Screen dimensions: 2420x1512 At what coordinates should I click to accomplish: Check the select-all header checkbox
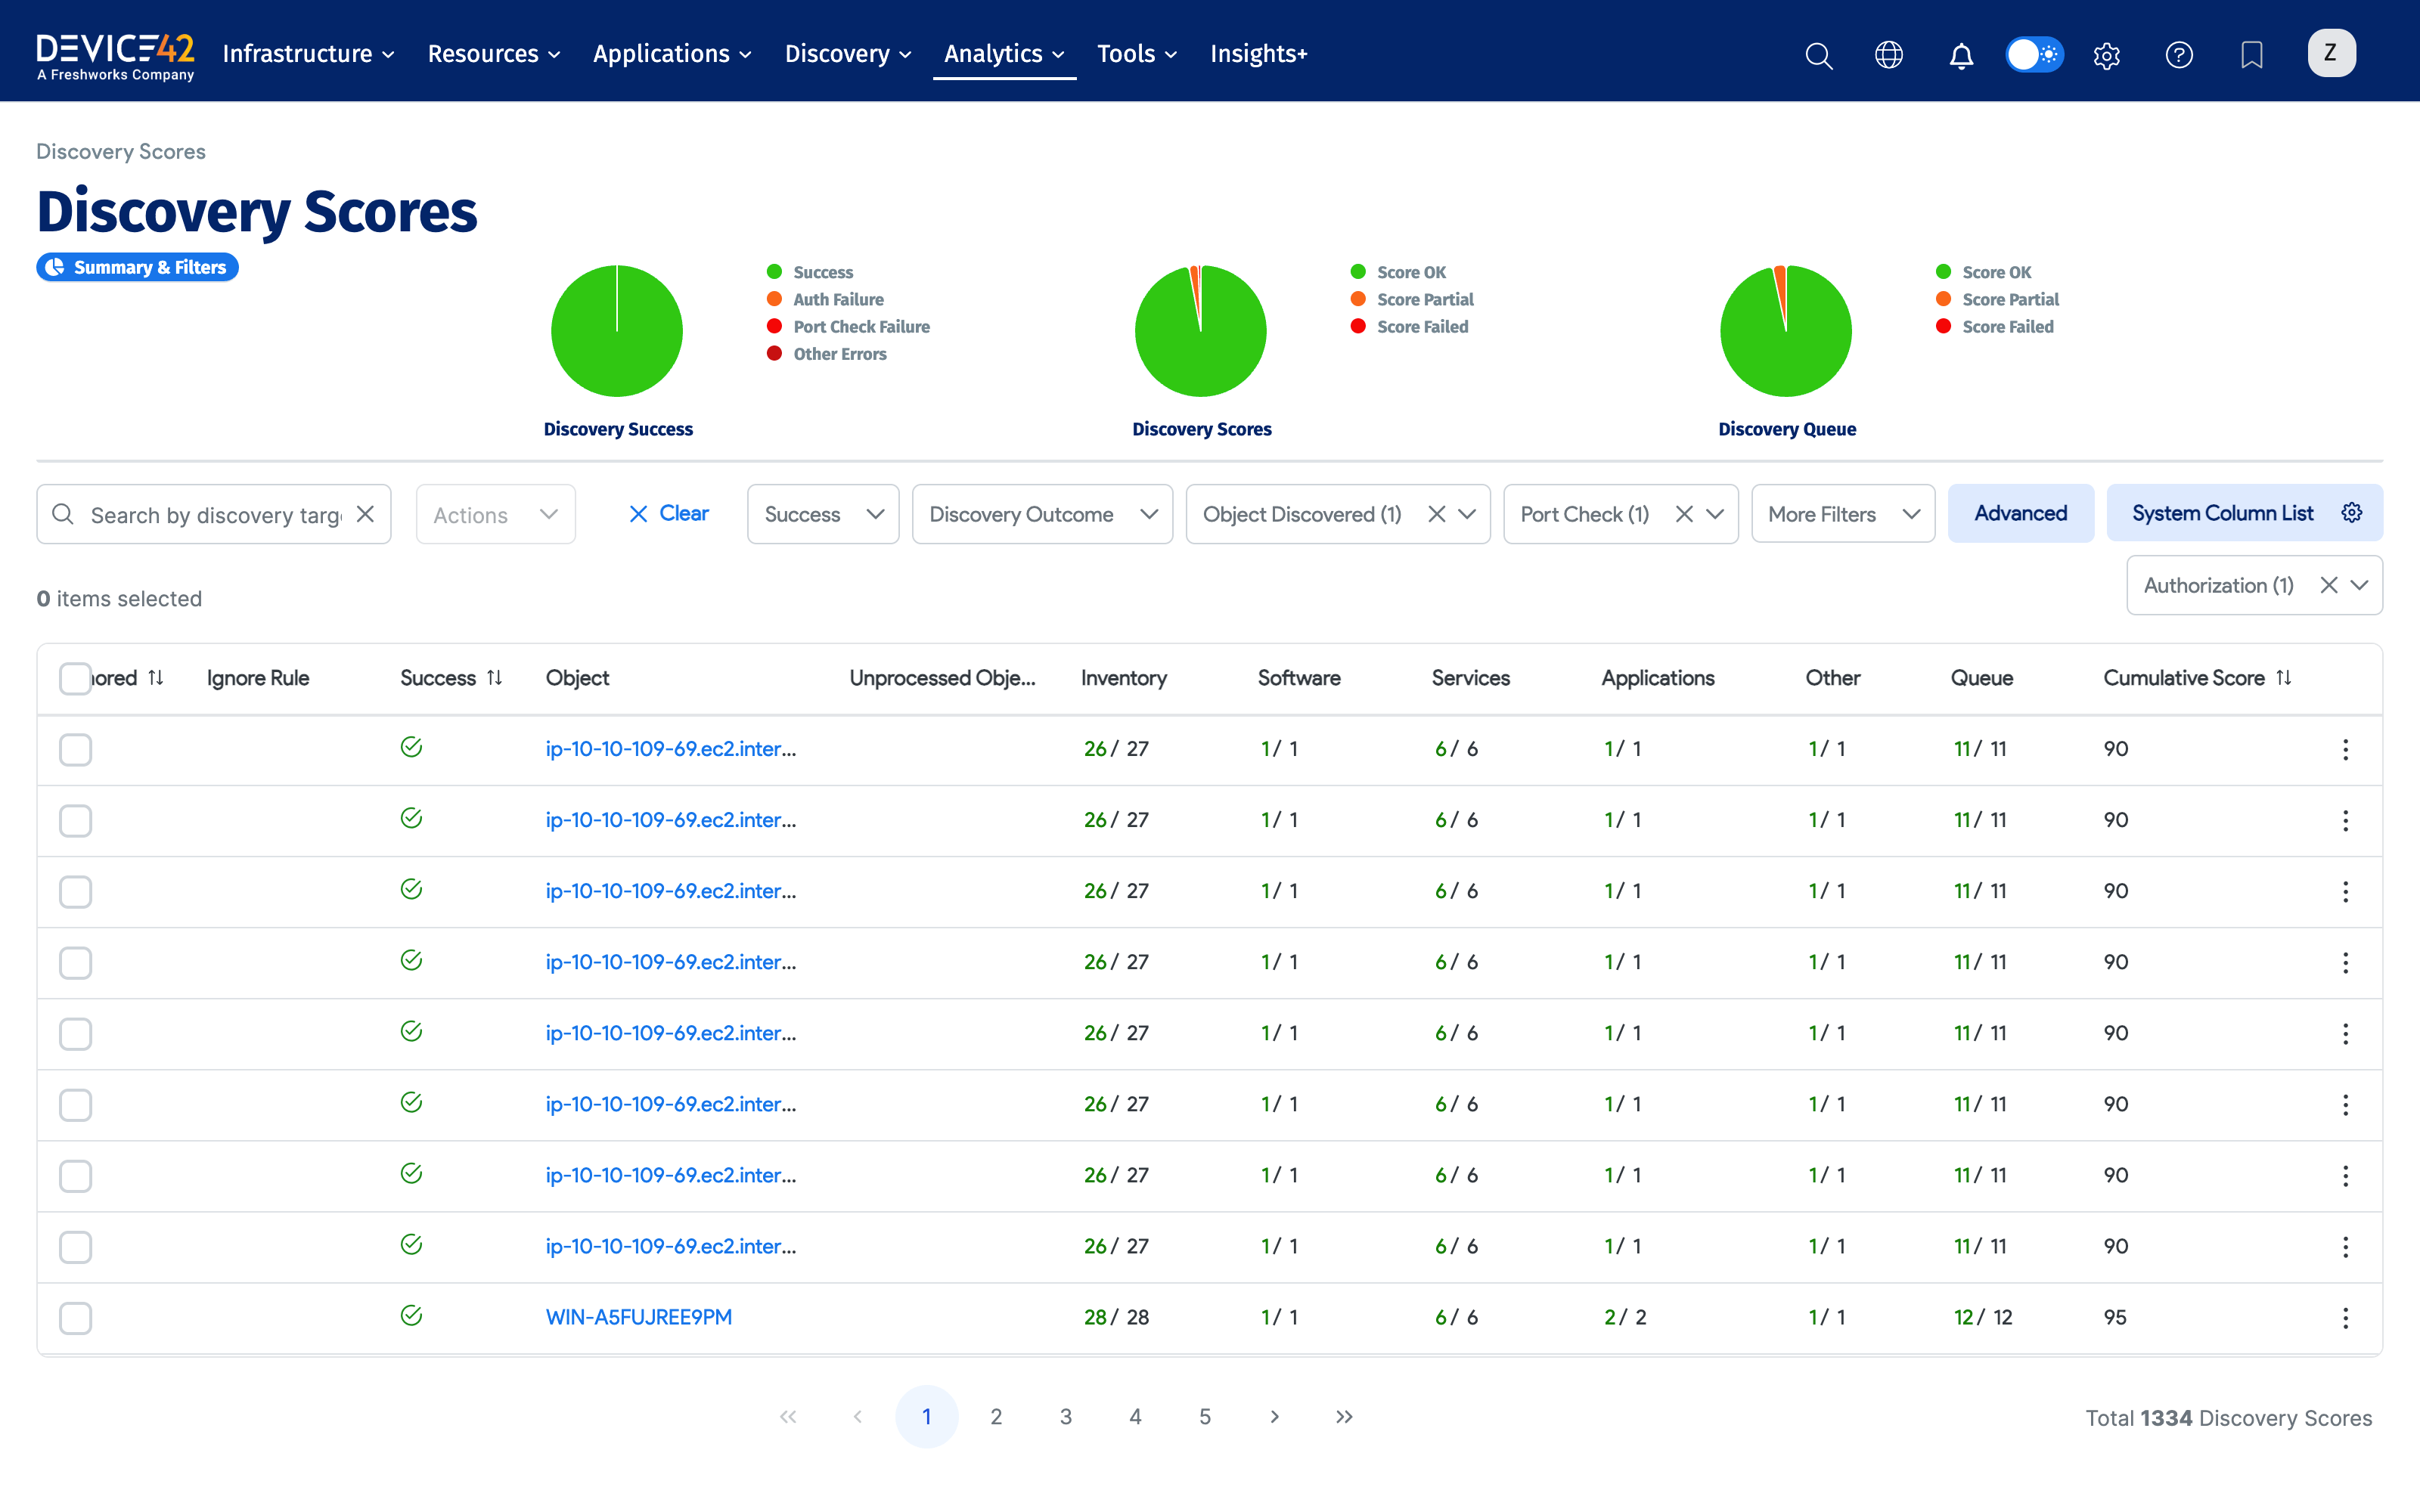[75, 678]
